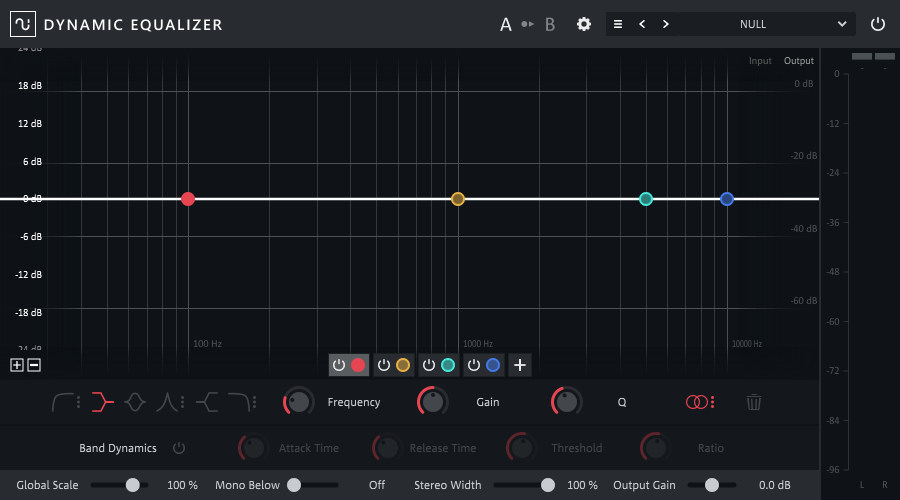Click the Frequency knob
This screenshot has width=900, height=500.
[298, 402]
